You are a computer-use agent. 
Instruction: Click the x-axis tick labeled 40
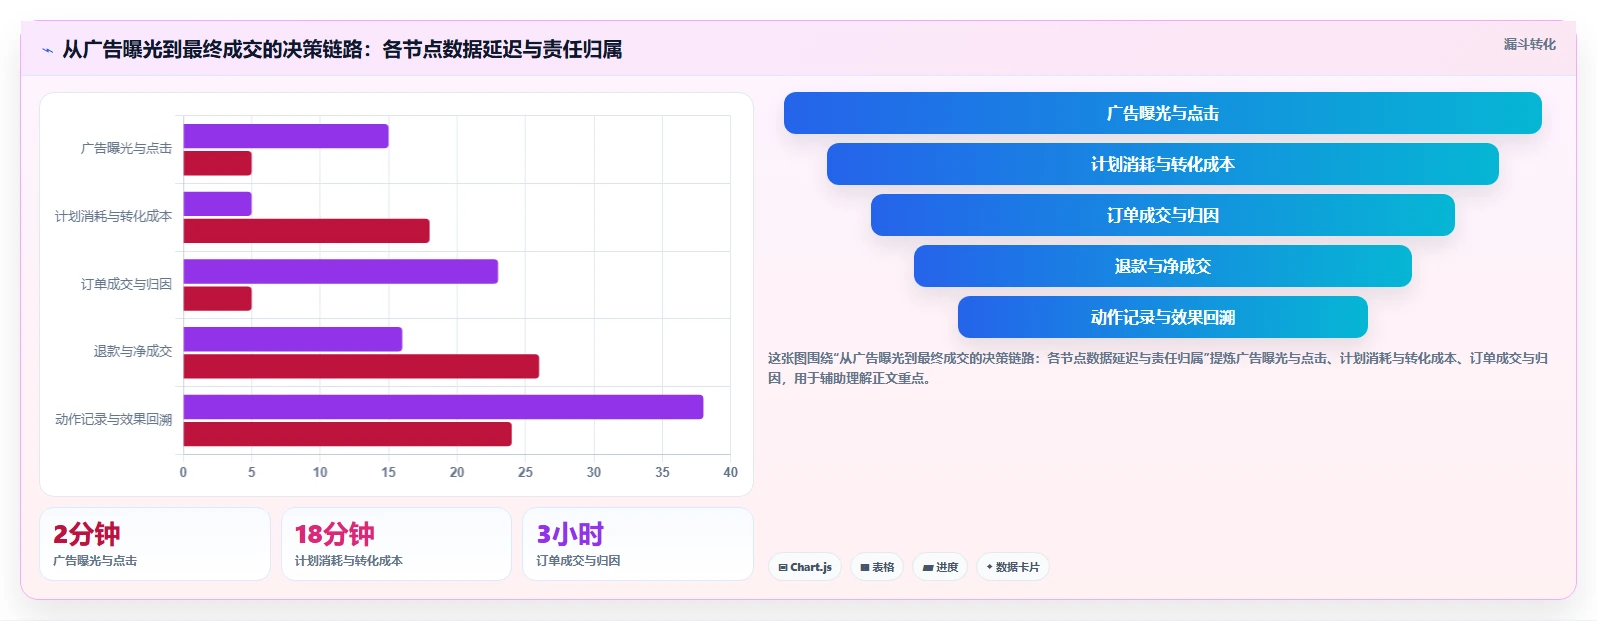tap(730, 472)
